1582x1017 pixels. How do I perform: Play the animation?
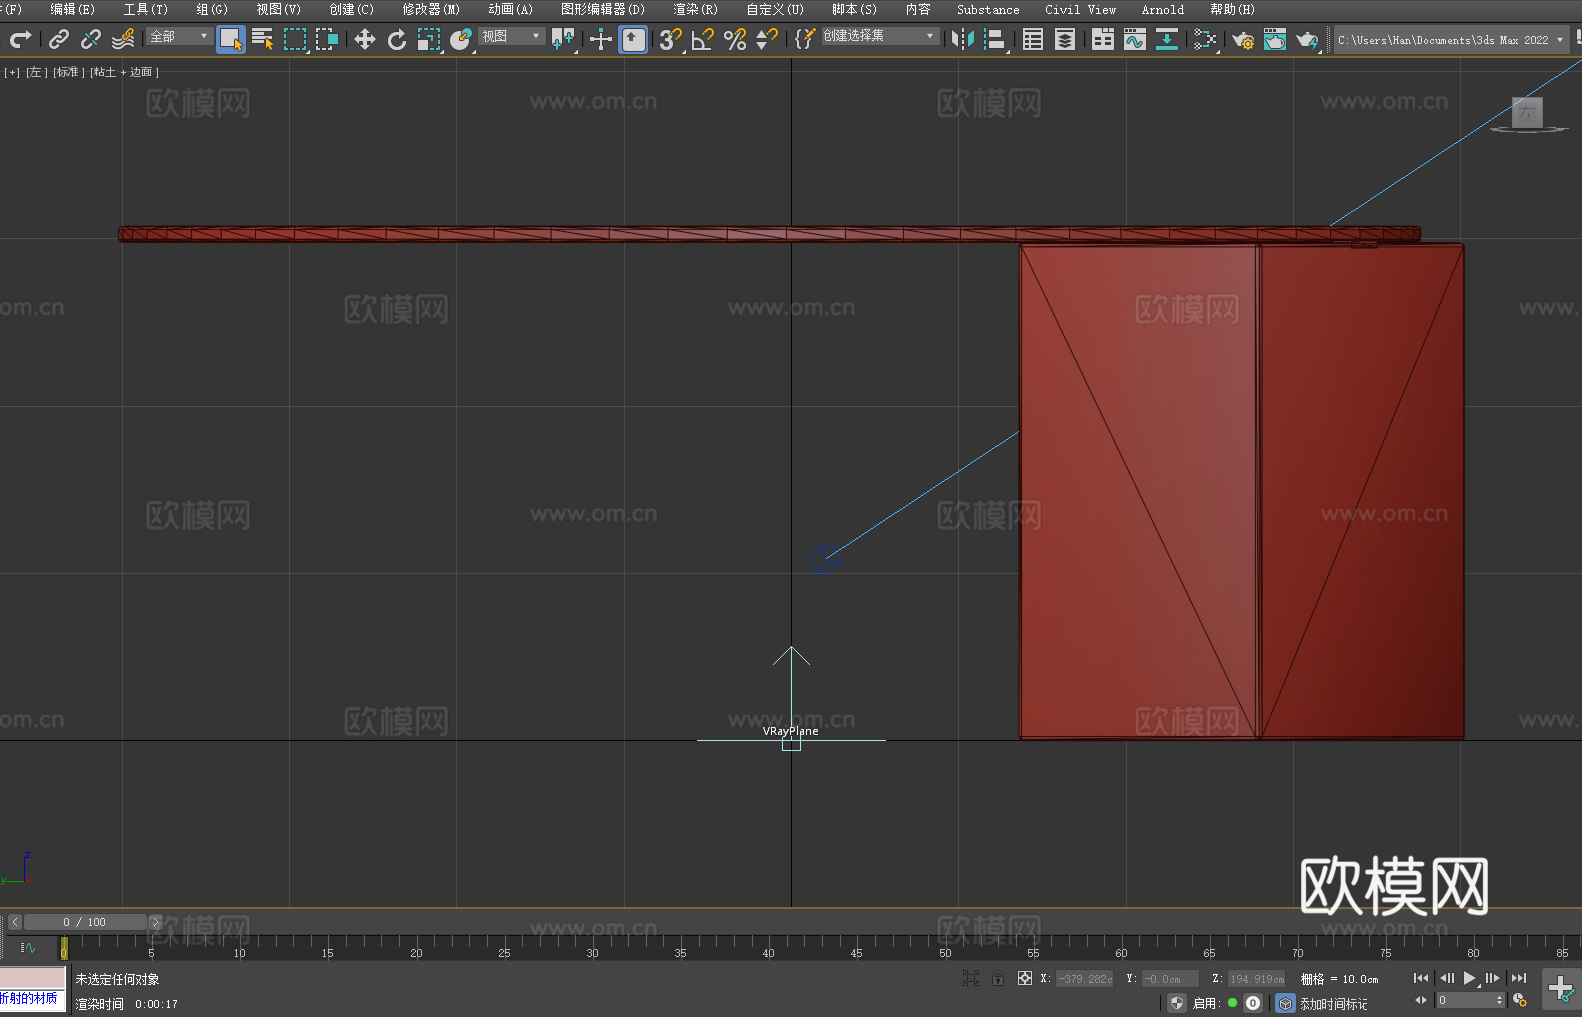point(1470,978)
